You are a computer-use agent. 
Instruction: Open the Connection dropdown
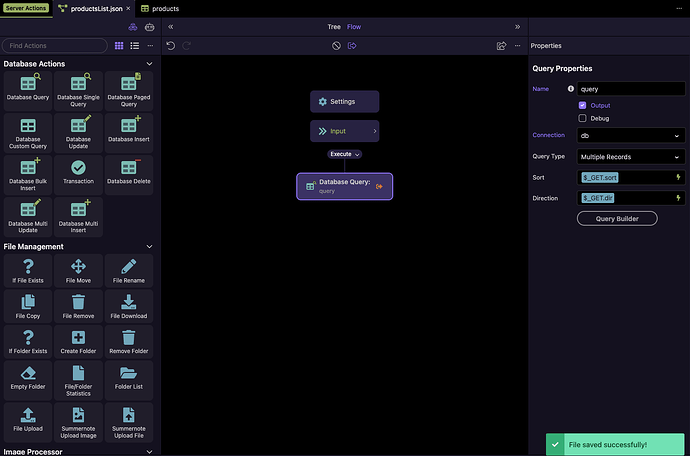coord(630,135)
